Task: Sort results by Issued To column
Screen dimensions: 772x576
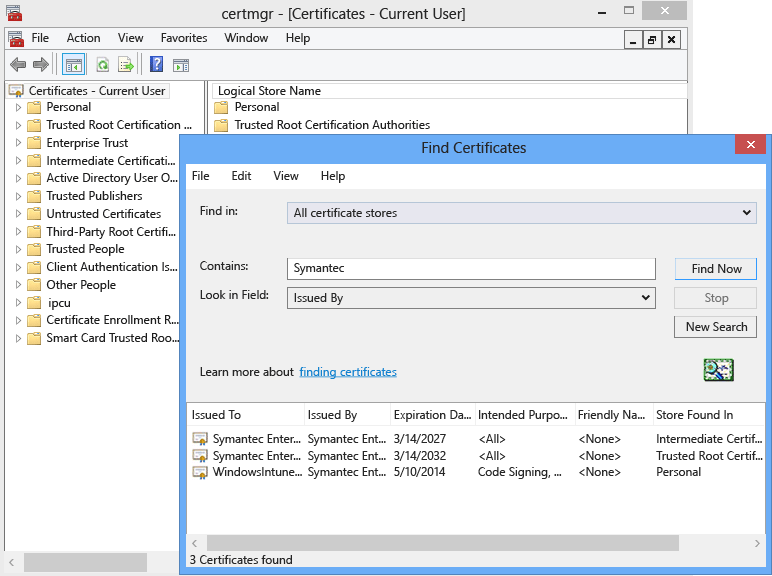Action: click(246, 415)
